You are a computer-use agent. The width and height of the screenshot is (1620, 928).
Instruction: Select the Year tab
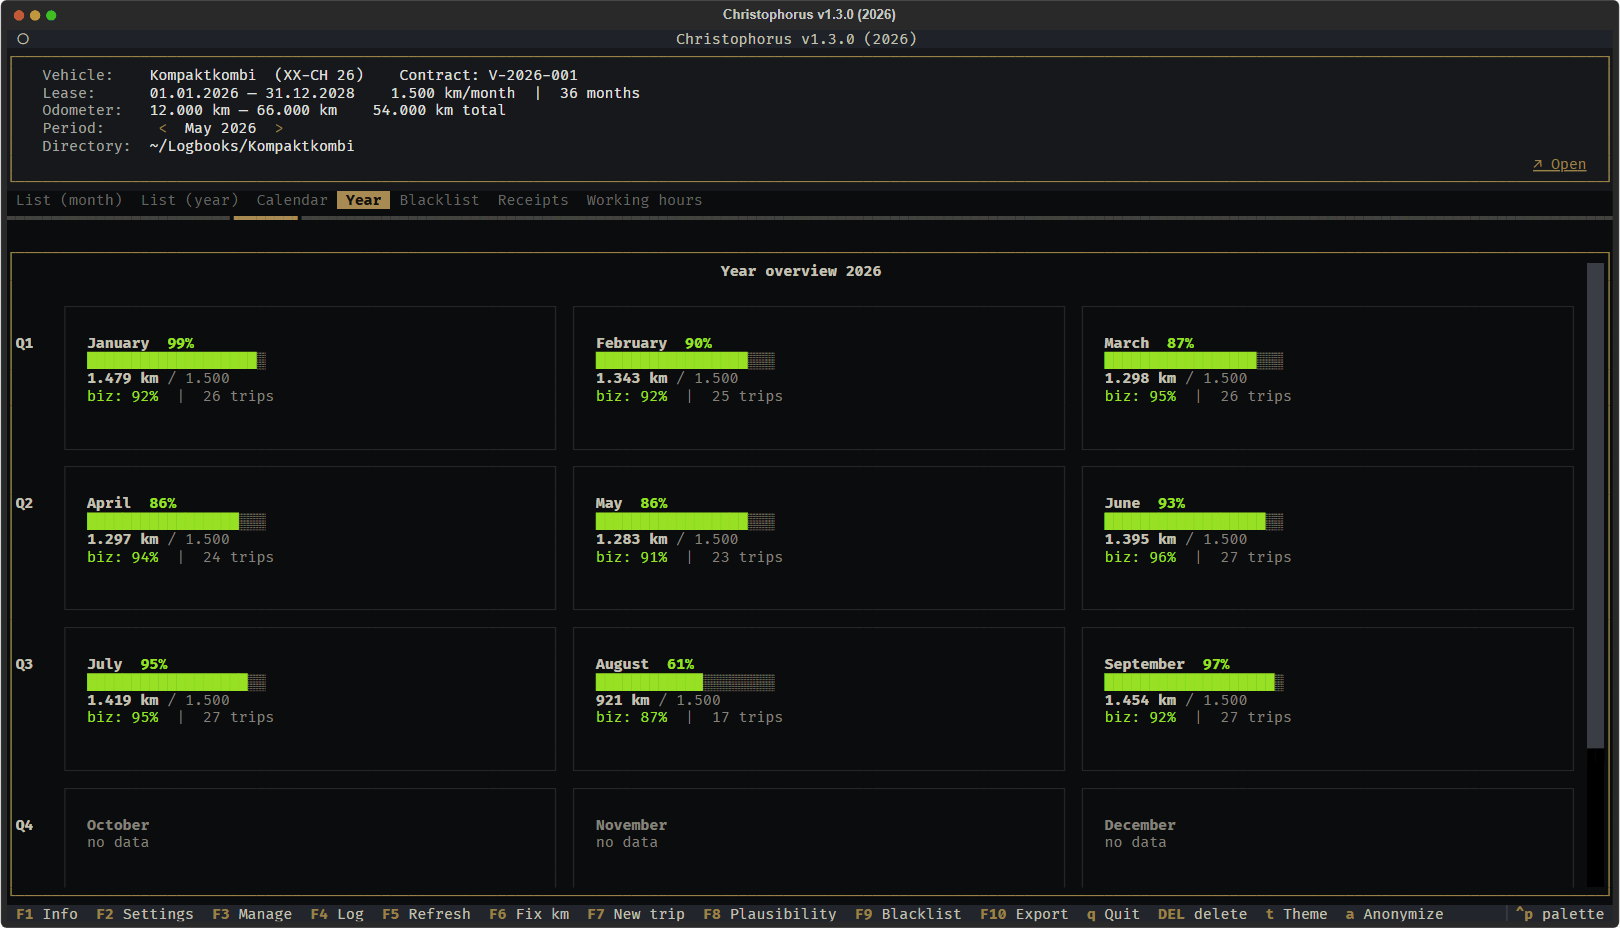click(x=363, y=200)
